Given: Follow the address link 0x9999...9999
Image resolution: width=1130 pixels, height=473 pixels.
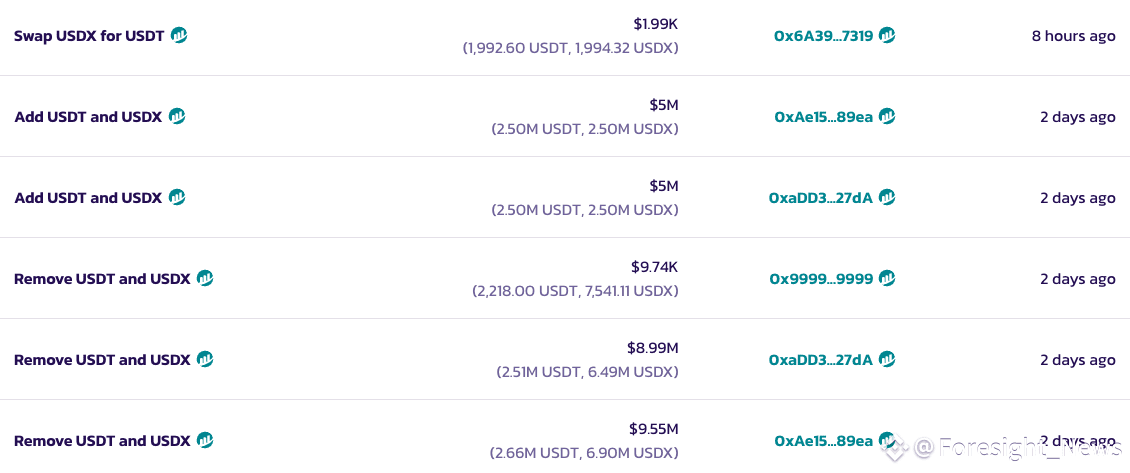Looking at the screenshot, I should click(821, 279).
